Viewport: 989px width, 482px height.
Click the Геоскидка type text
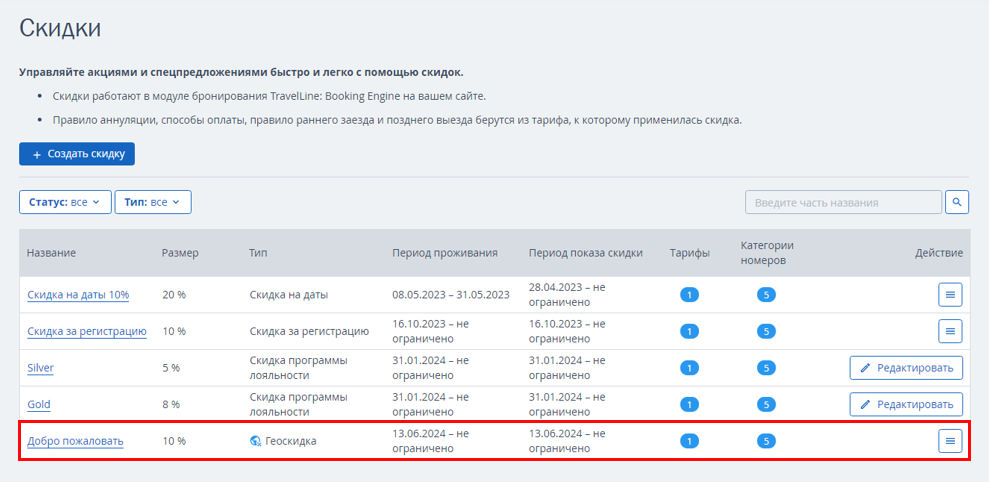tap(291, 441)
